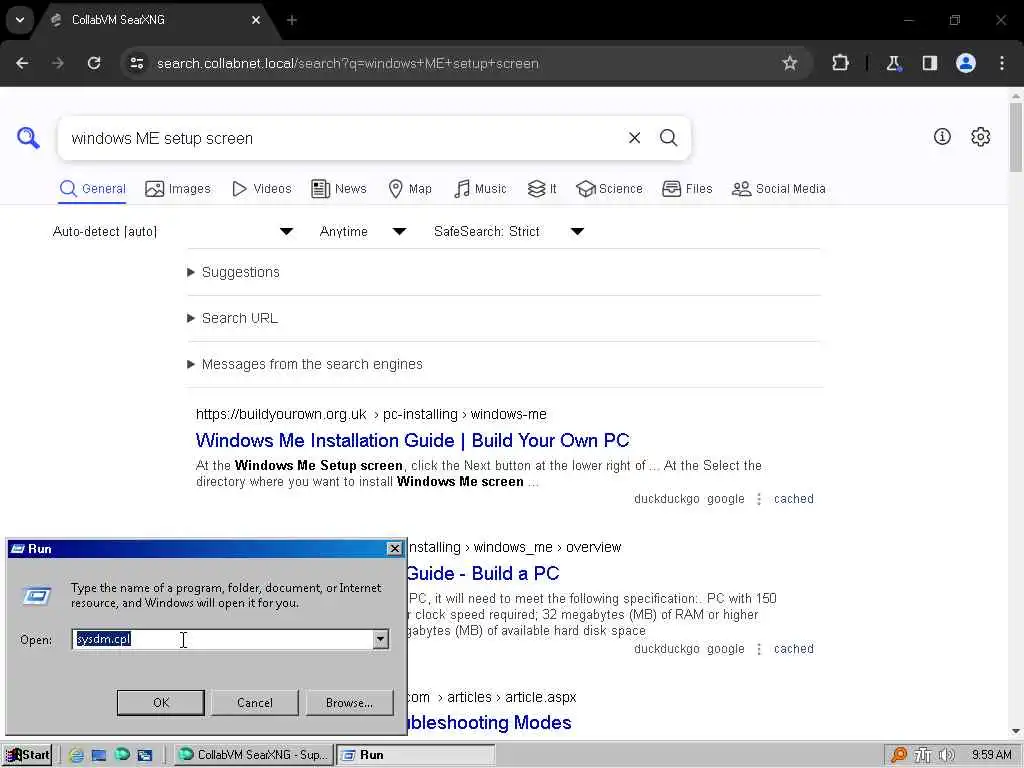This screenshot has height=768, width=1024.
Task: Bookmark this page with the star
Action: pos(790,63)
